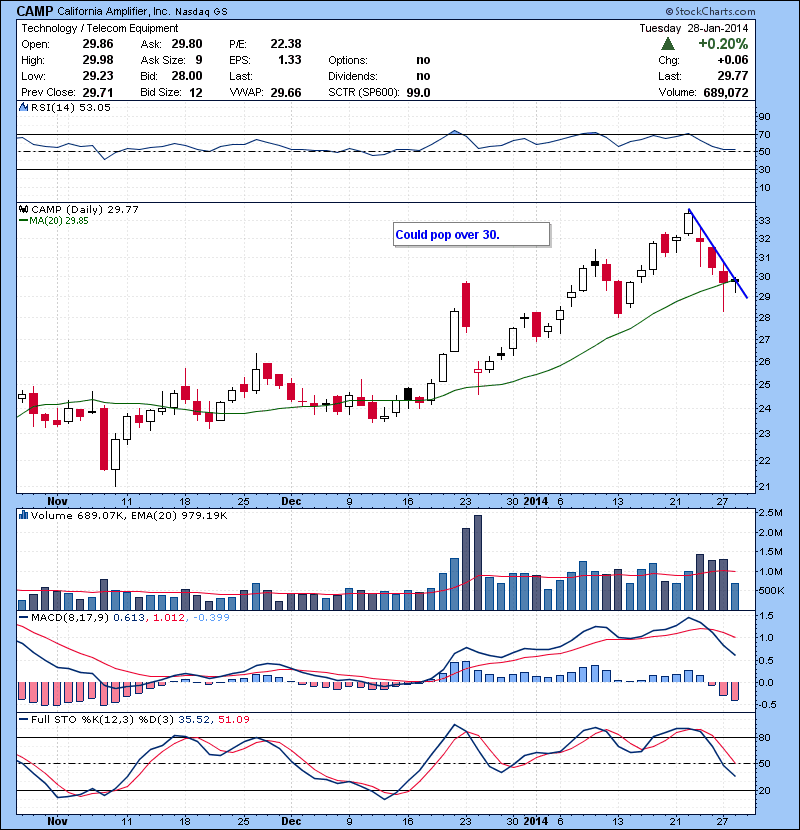Select the MACD histogram value -0.399
800x830 pixels.
tap(211, 617)
